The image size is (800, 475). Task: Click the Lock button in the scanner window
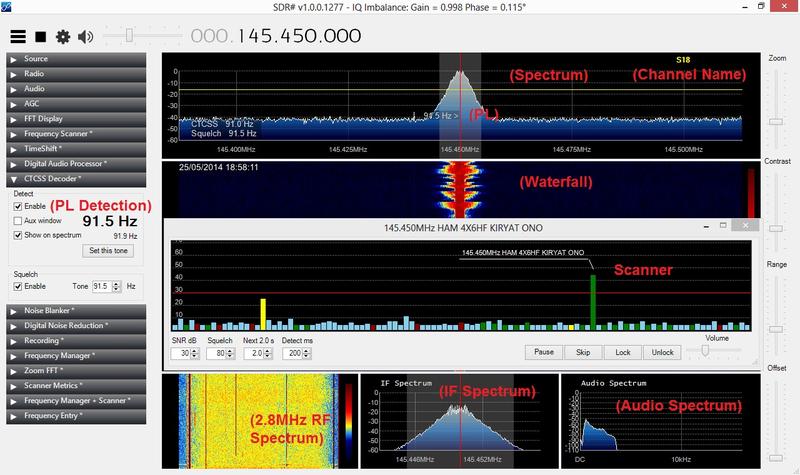(622, 353)
